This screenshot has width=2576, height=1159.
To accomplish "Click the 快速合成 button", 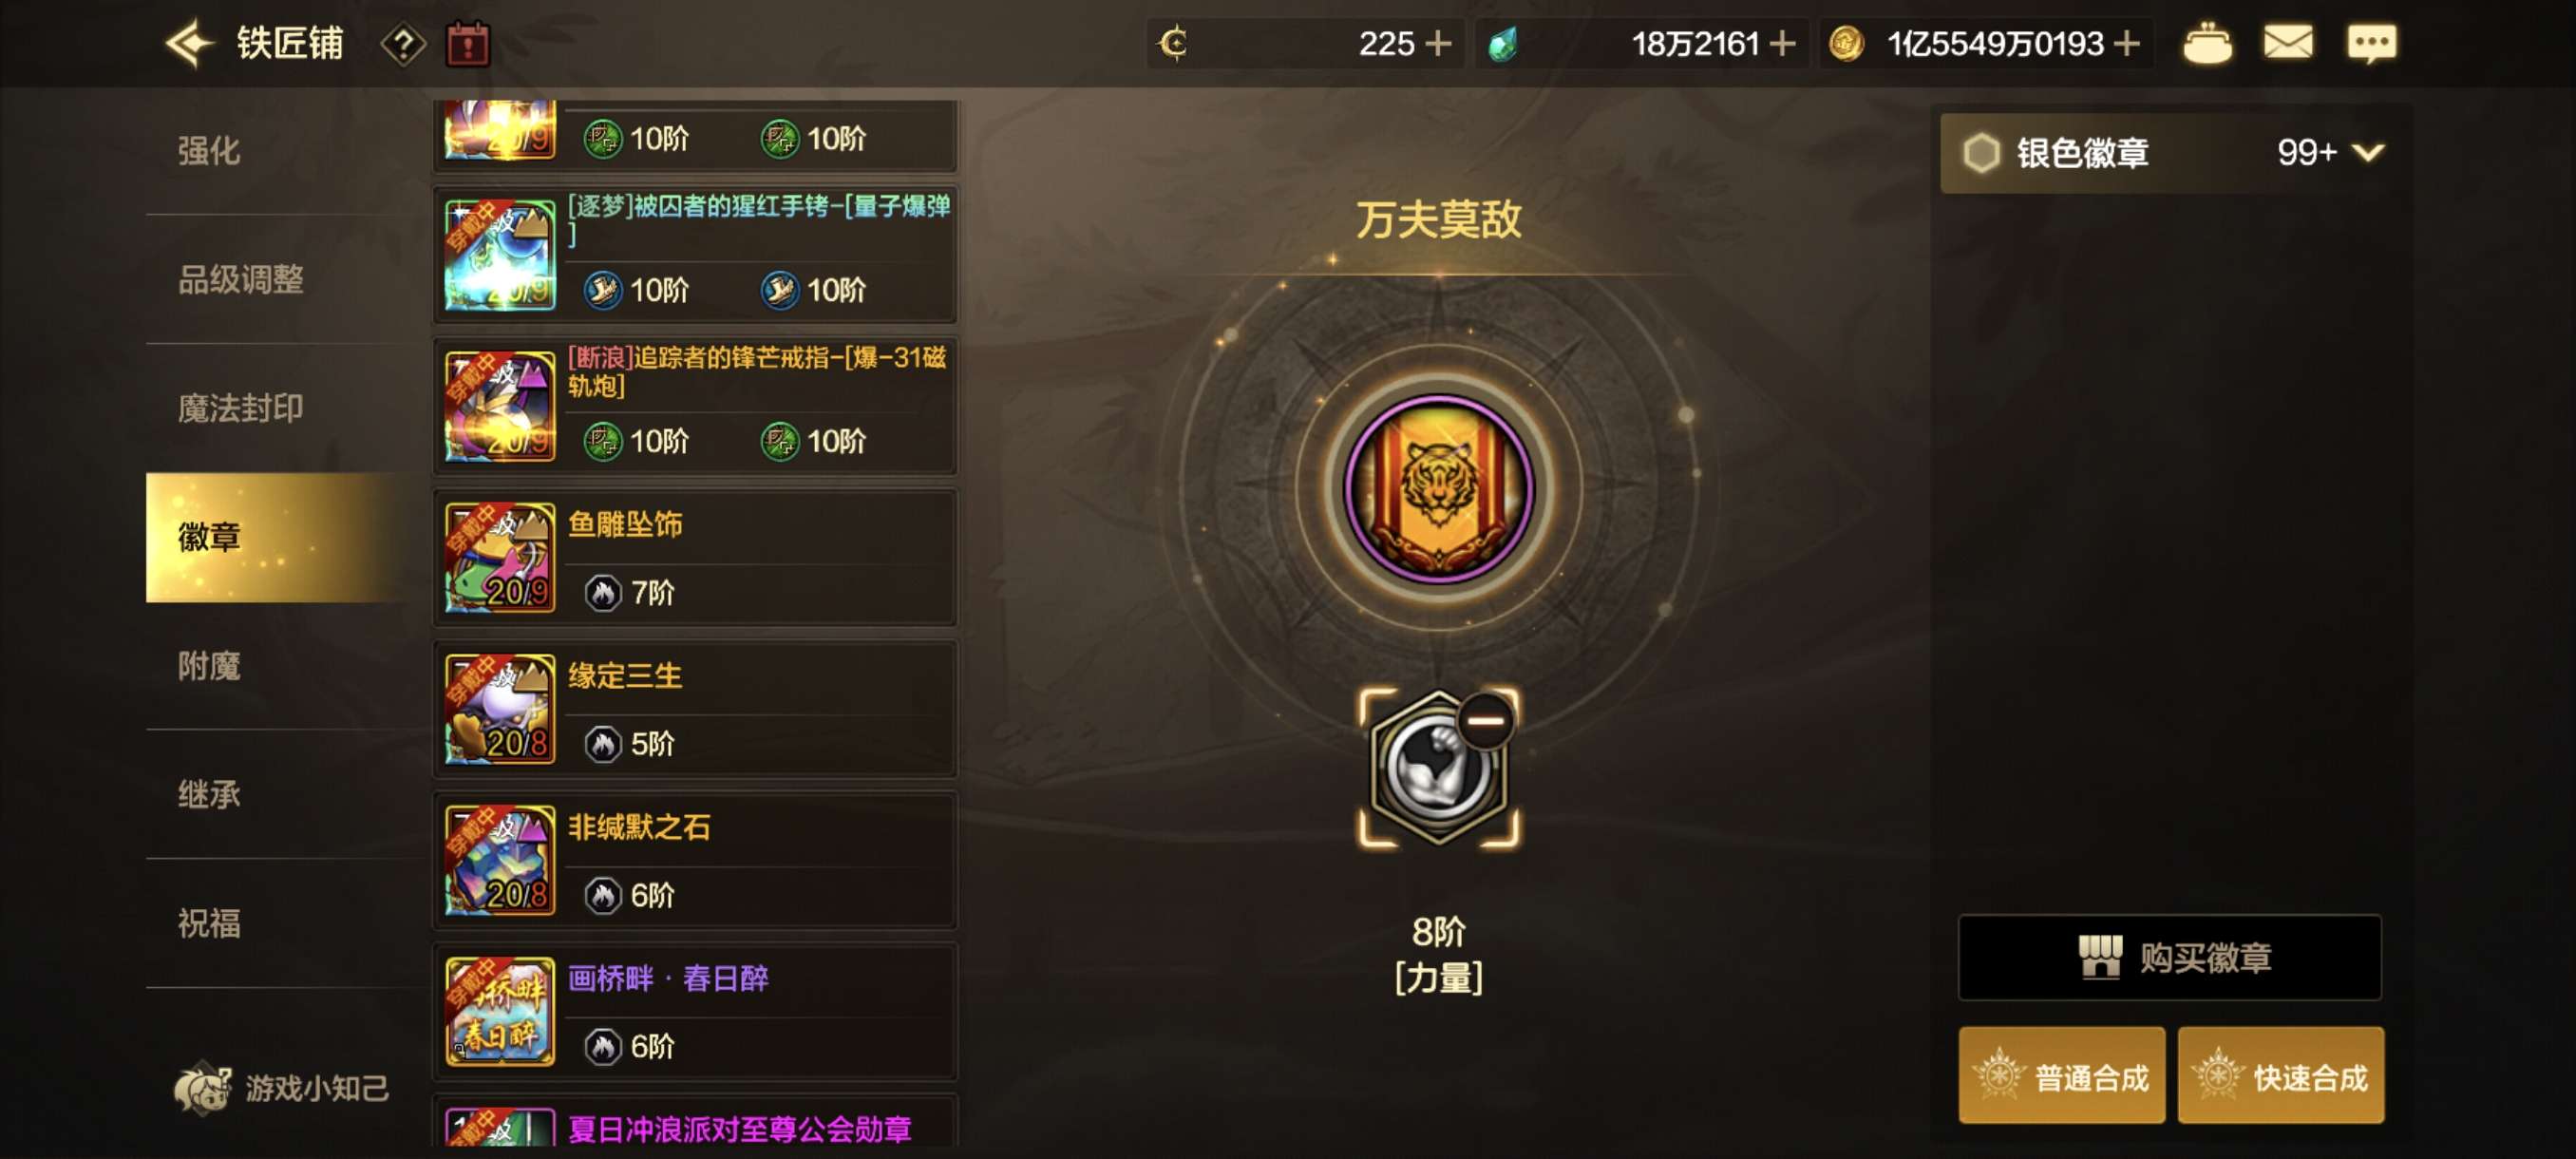I will [x=2280, y=1076].
